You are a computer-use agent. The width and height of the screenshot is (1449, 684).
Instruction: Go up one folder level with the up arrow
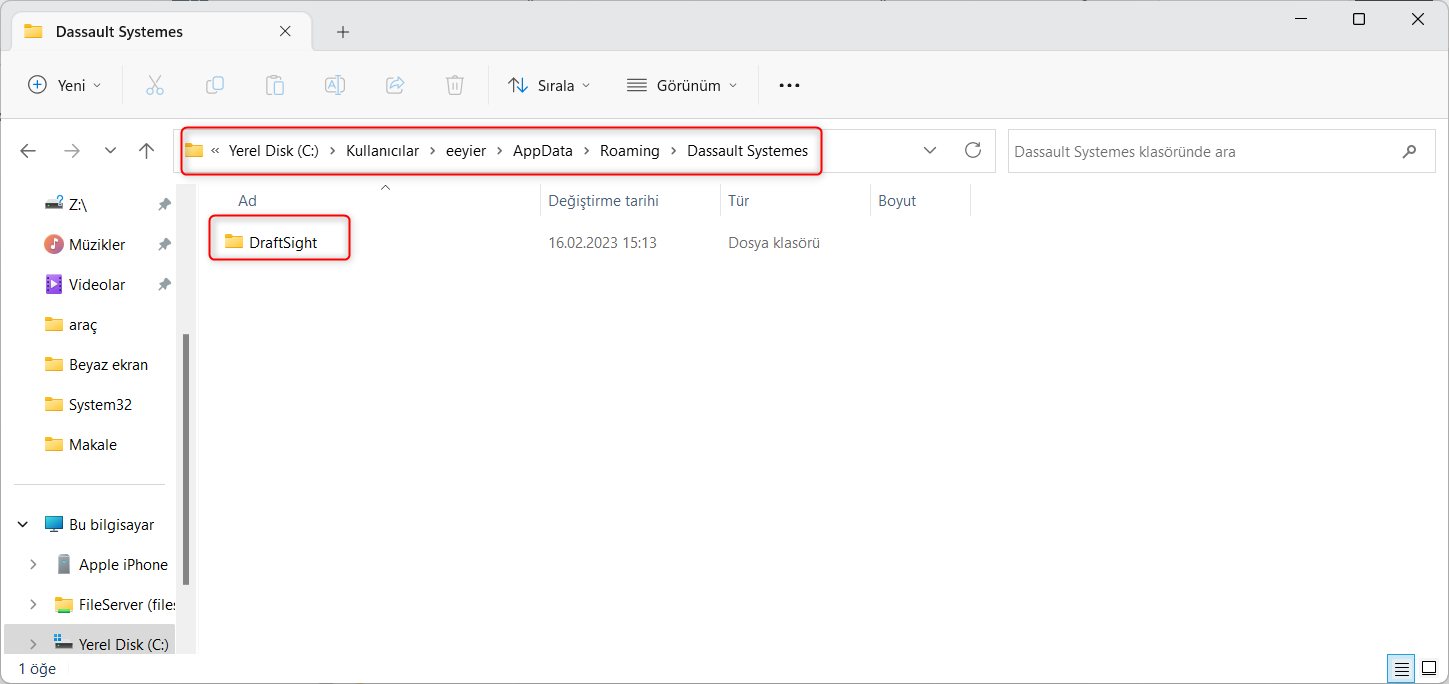coord(146,150)
